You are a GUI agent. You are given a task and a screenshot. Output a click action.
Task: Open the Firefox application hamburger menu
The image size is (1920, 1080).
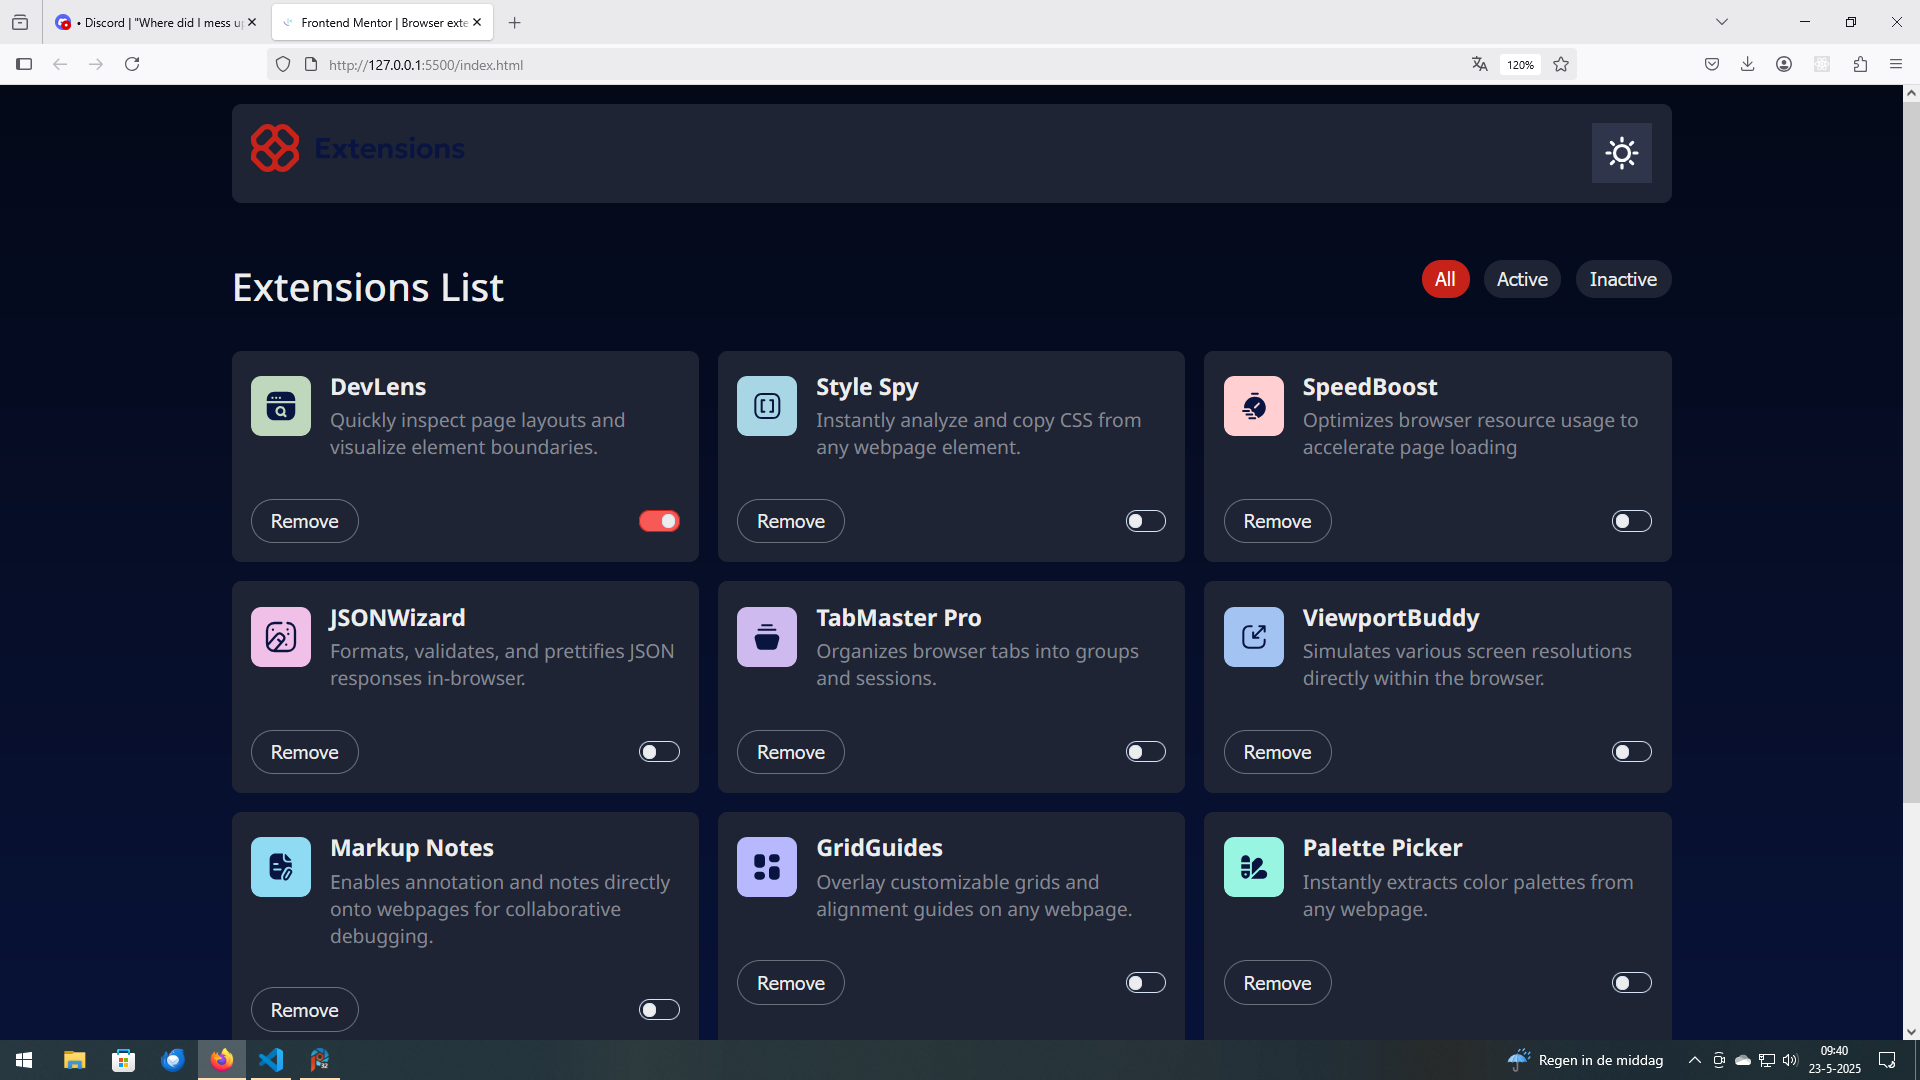pyautogui.click(x=1896, y=64)
